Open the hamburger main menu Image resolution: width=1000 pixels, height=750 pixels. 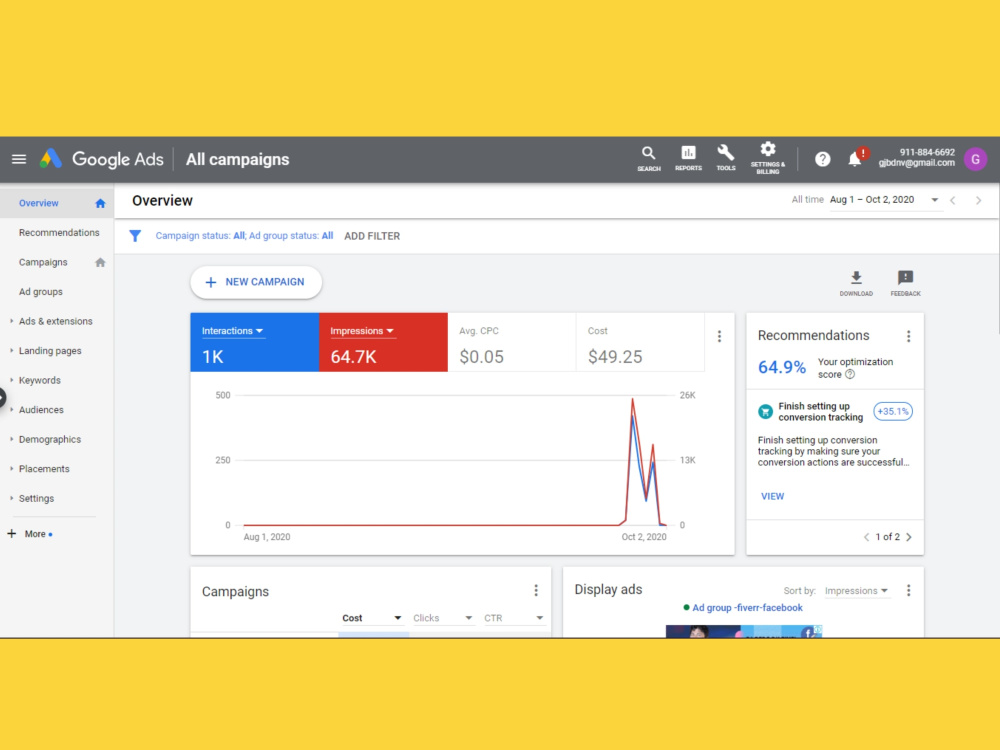click(18, 159)
